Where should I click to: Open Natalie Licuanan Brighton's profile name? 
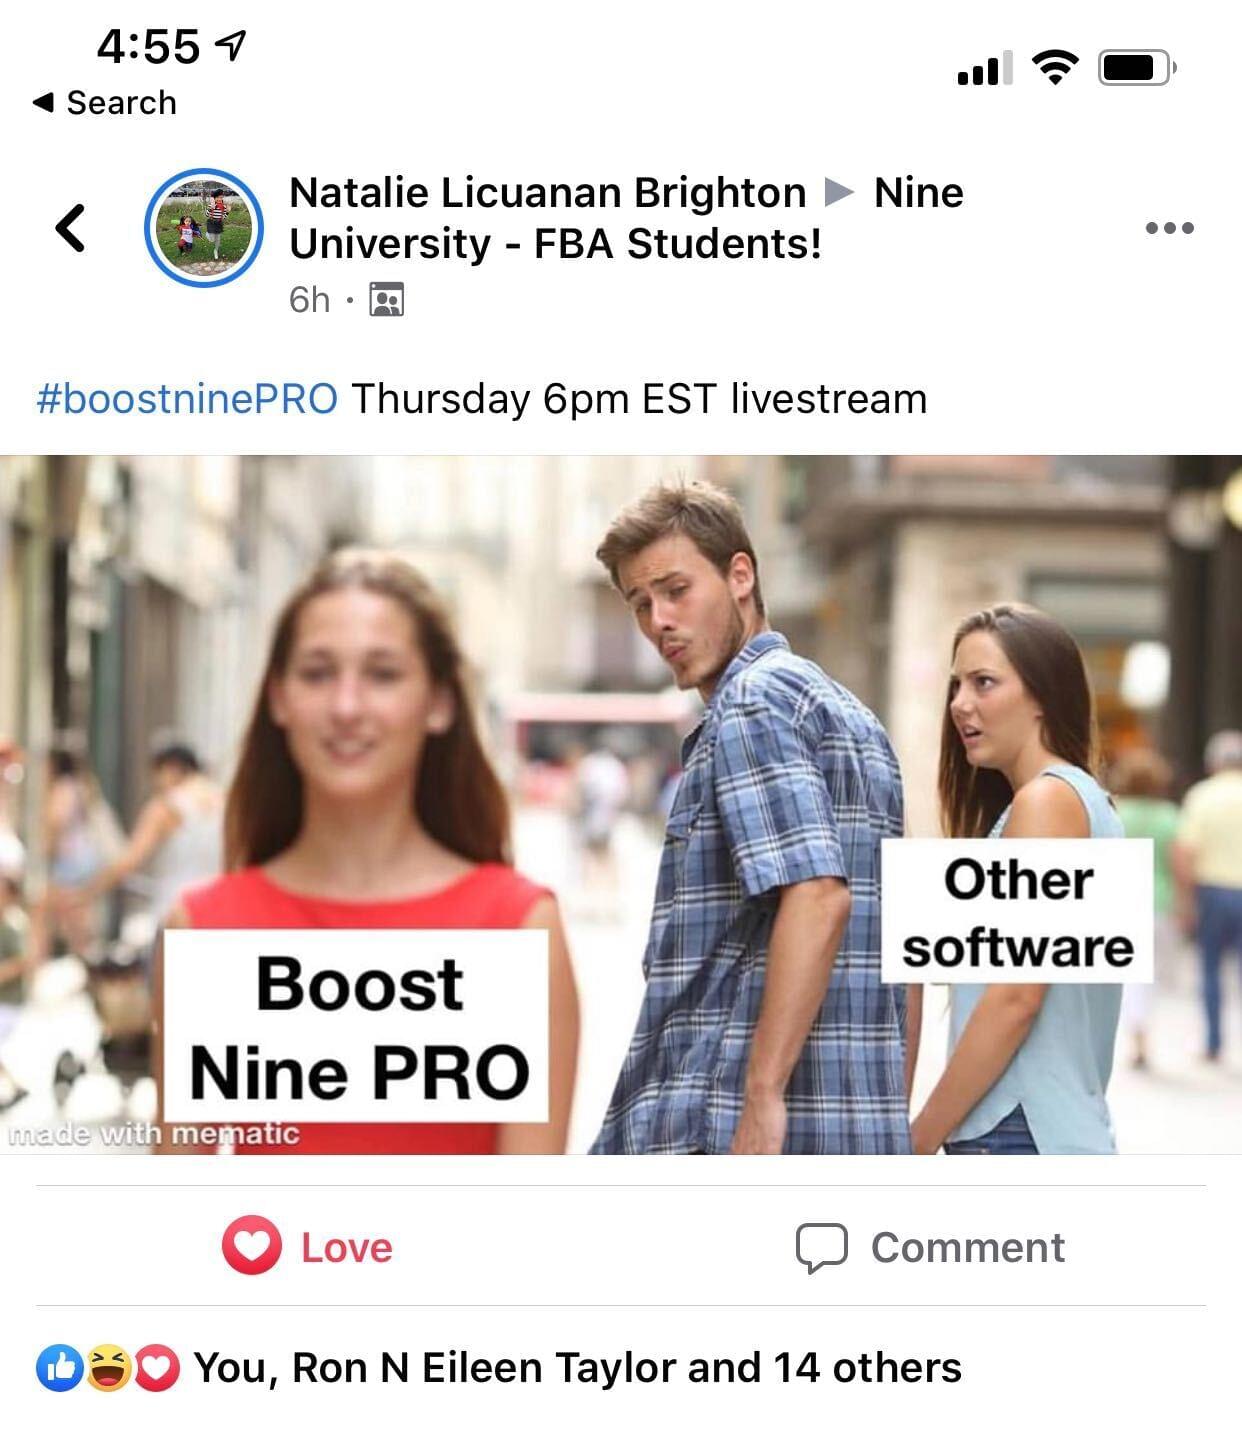click(x=547, y=192)
